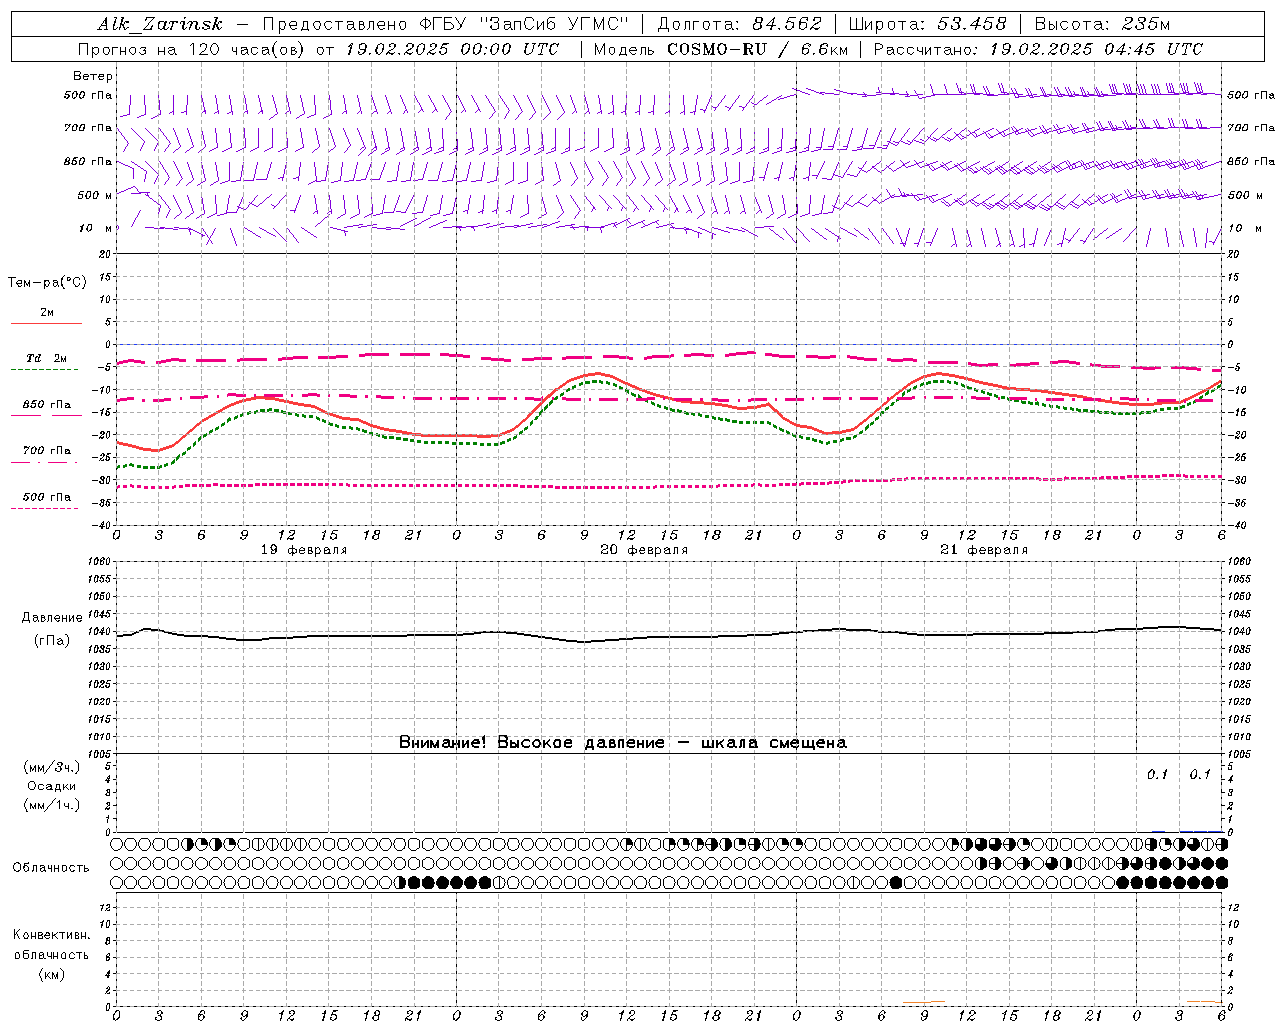The width and height of the screenshot is (1280, 1024).
Task: Click Рассчитано: 19.02.2025 04:45 UTC timestamp
Action: tap(1038, 49)
